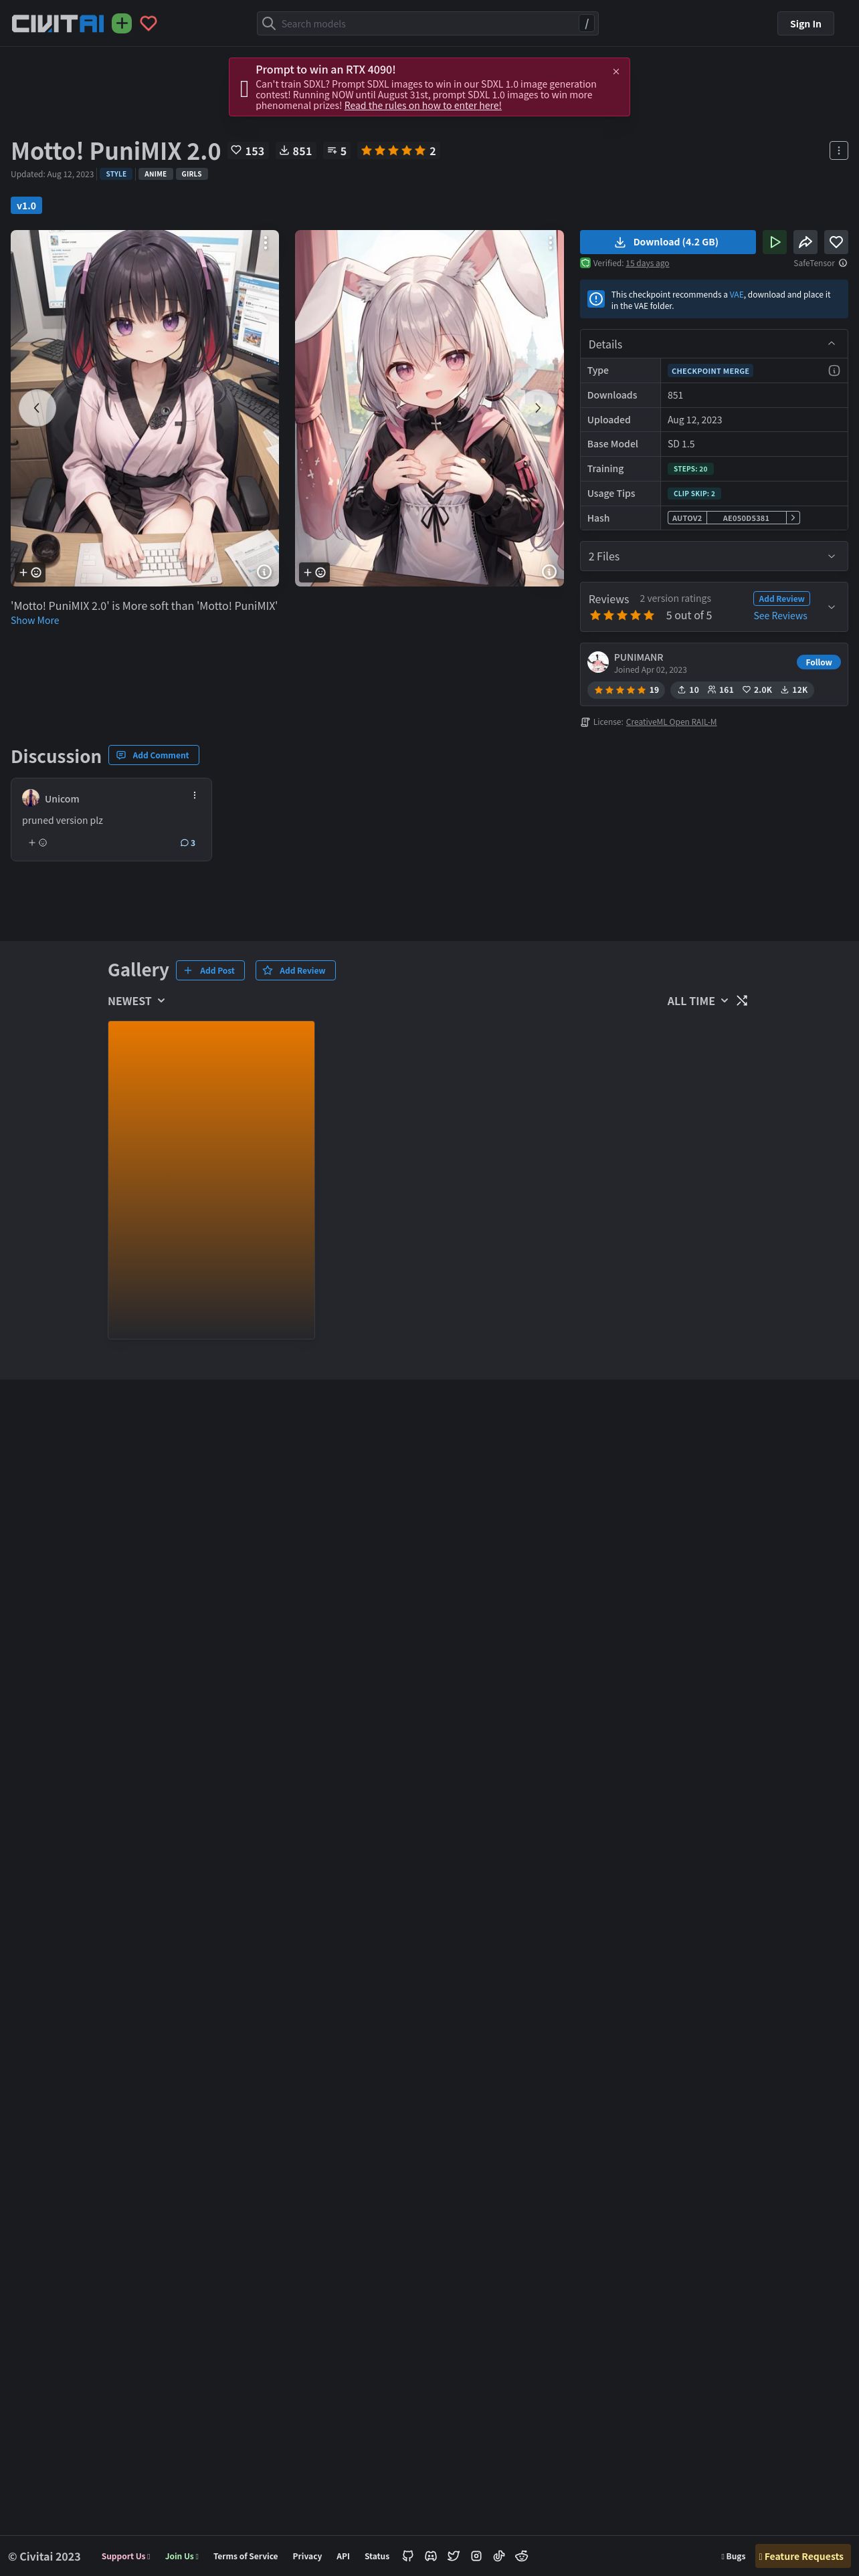
Task: Open the Twitter icon in footer
Action: (454, 2555)
